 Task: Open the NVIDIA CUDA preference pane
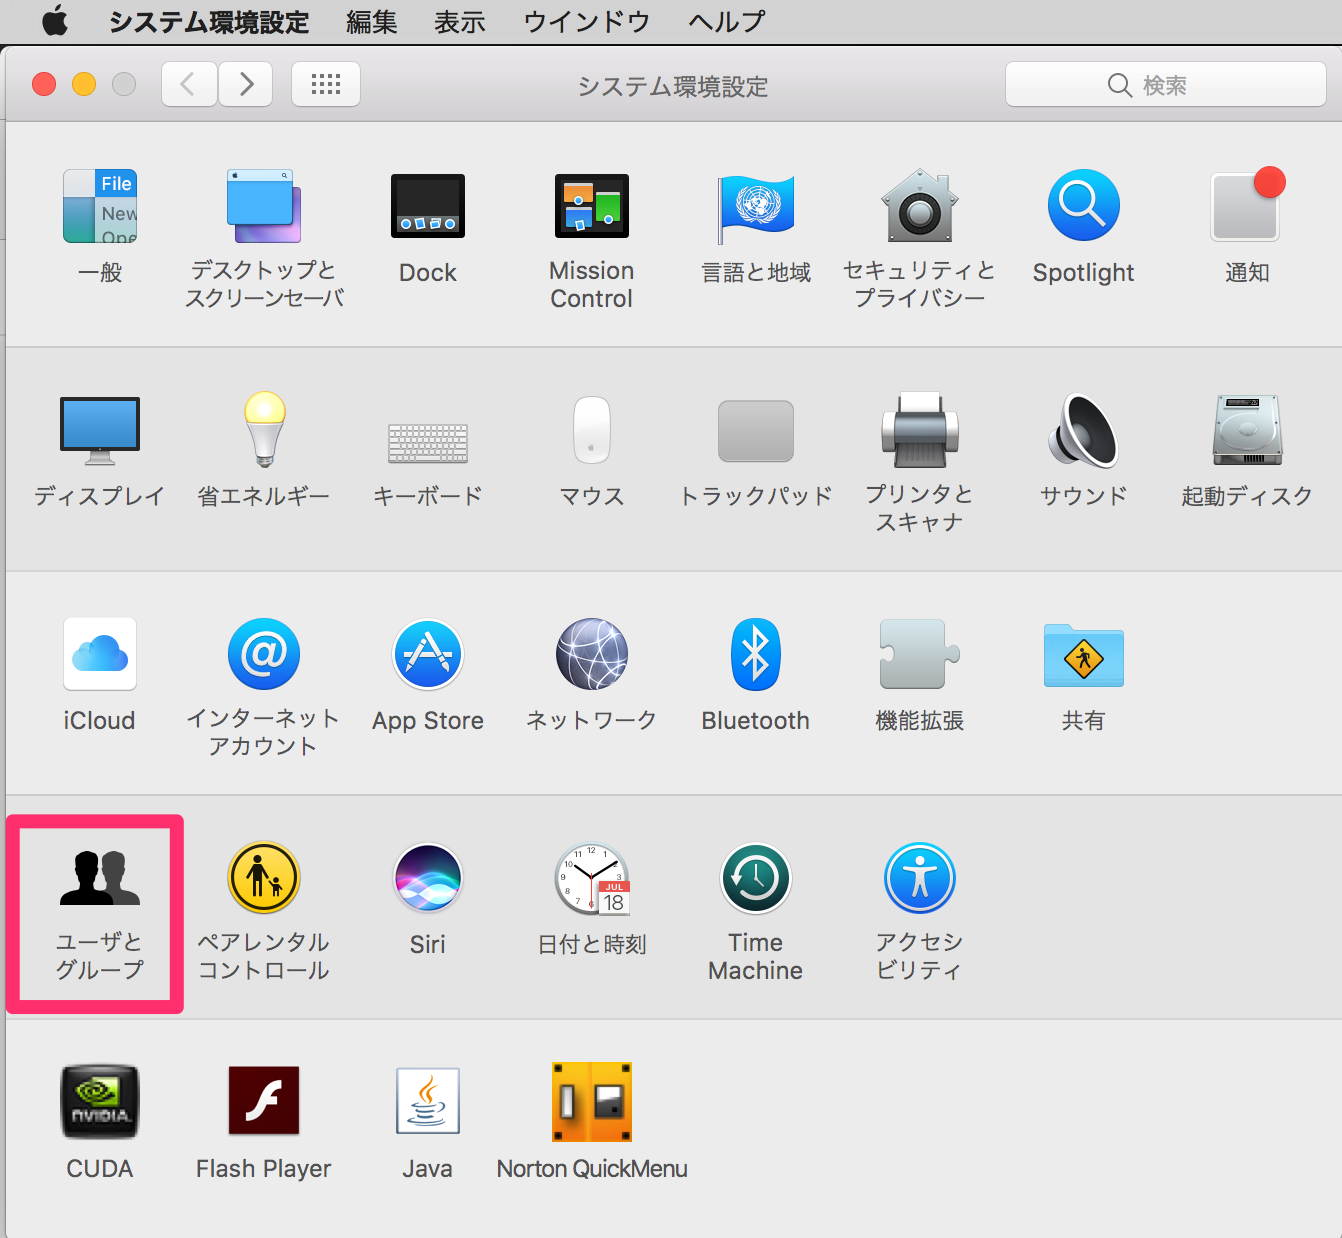point(100,1102)
